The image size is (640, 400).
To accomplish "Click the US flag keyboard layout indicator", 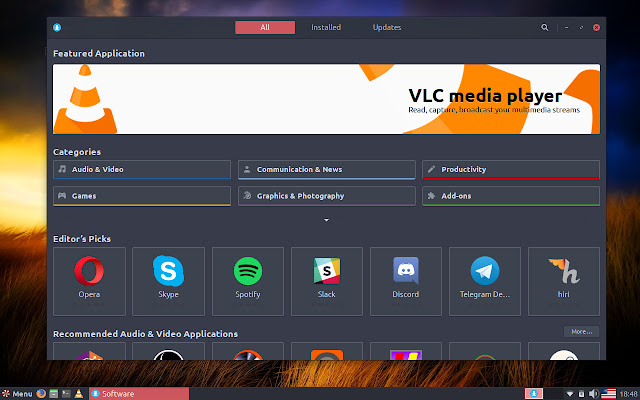I will point(609,394).
